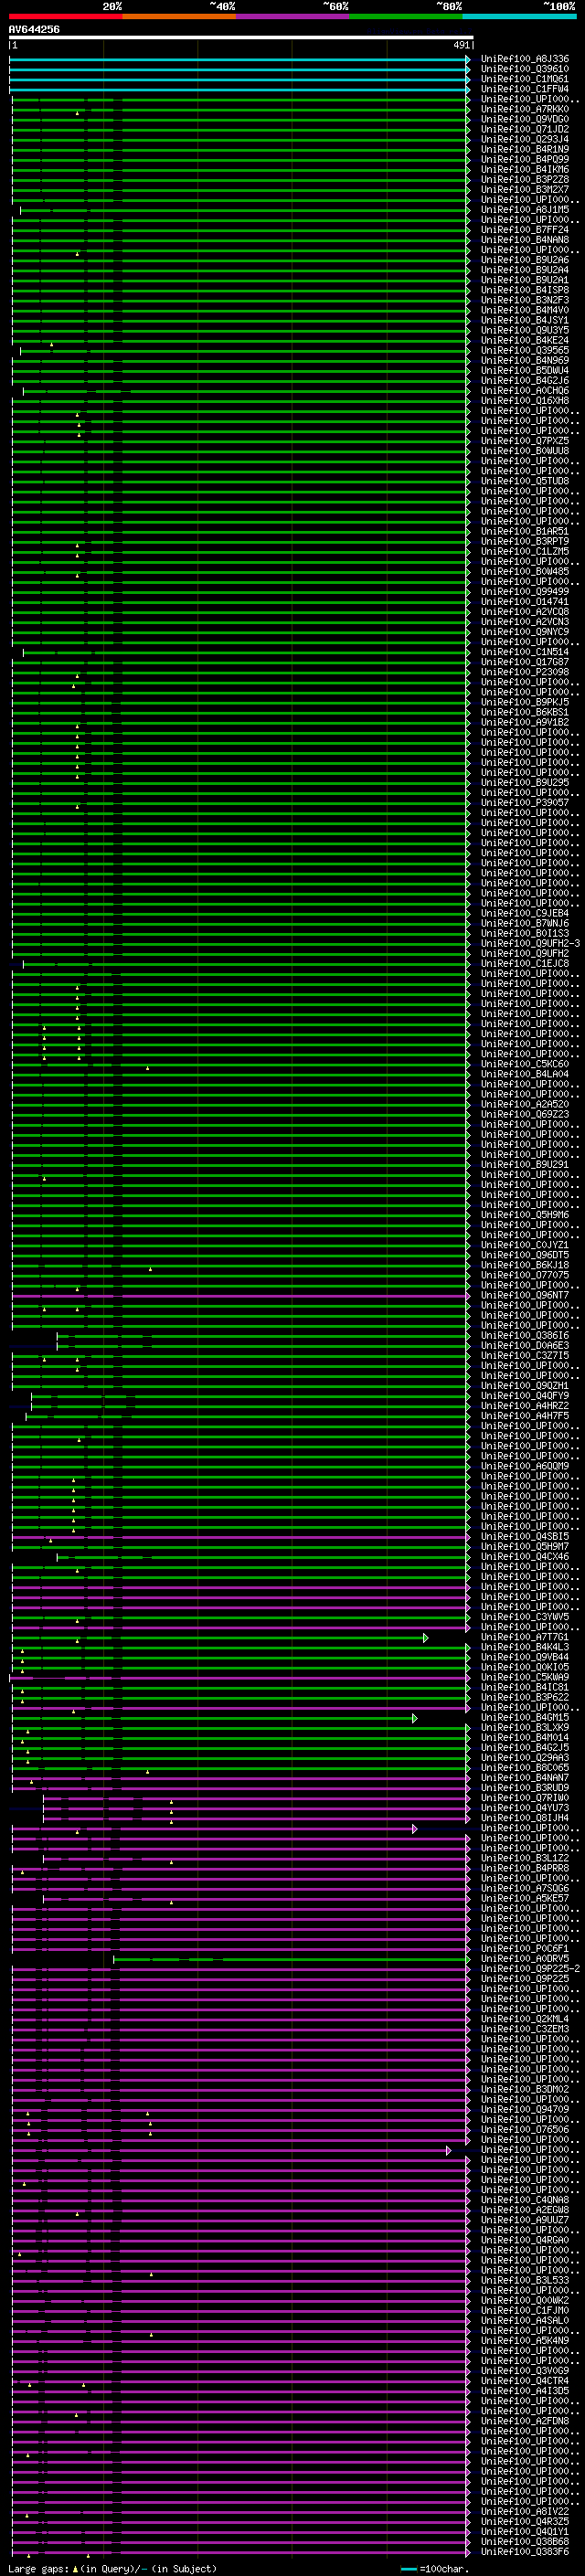Image resolution: width=585 pixels, height=2576 pixels.
Task: Select the UniRef100_Q7PXZ5 label
Action: coord(525,441)
